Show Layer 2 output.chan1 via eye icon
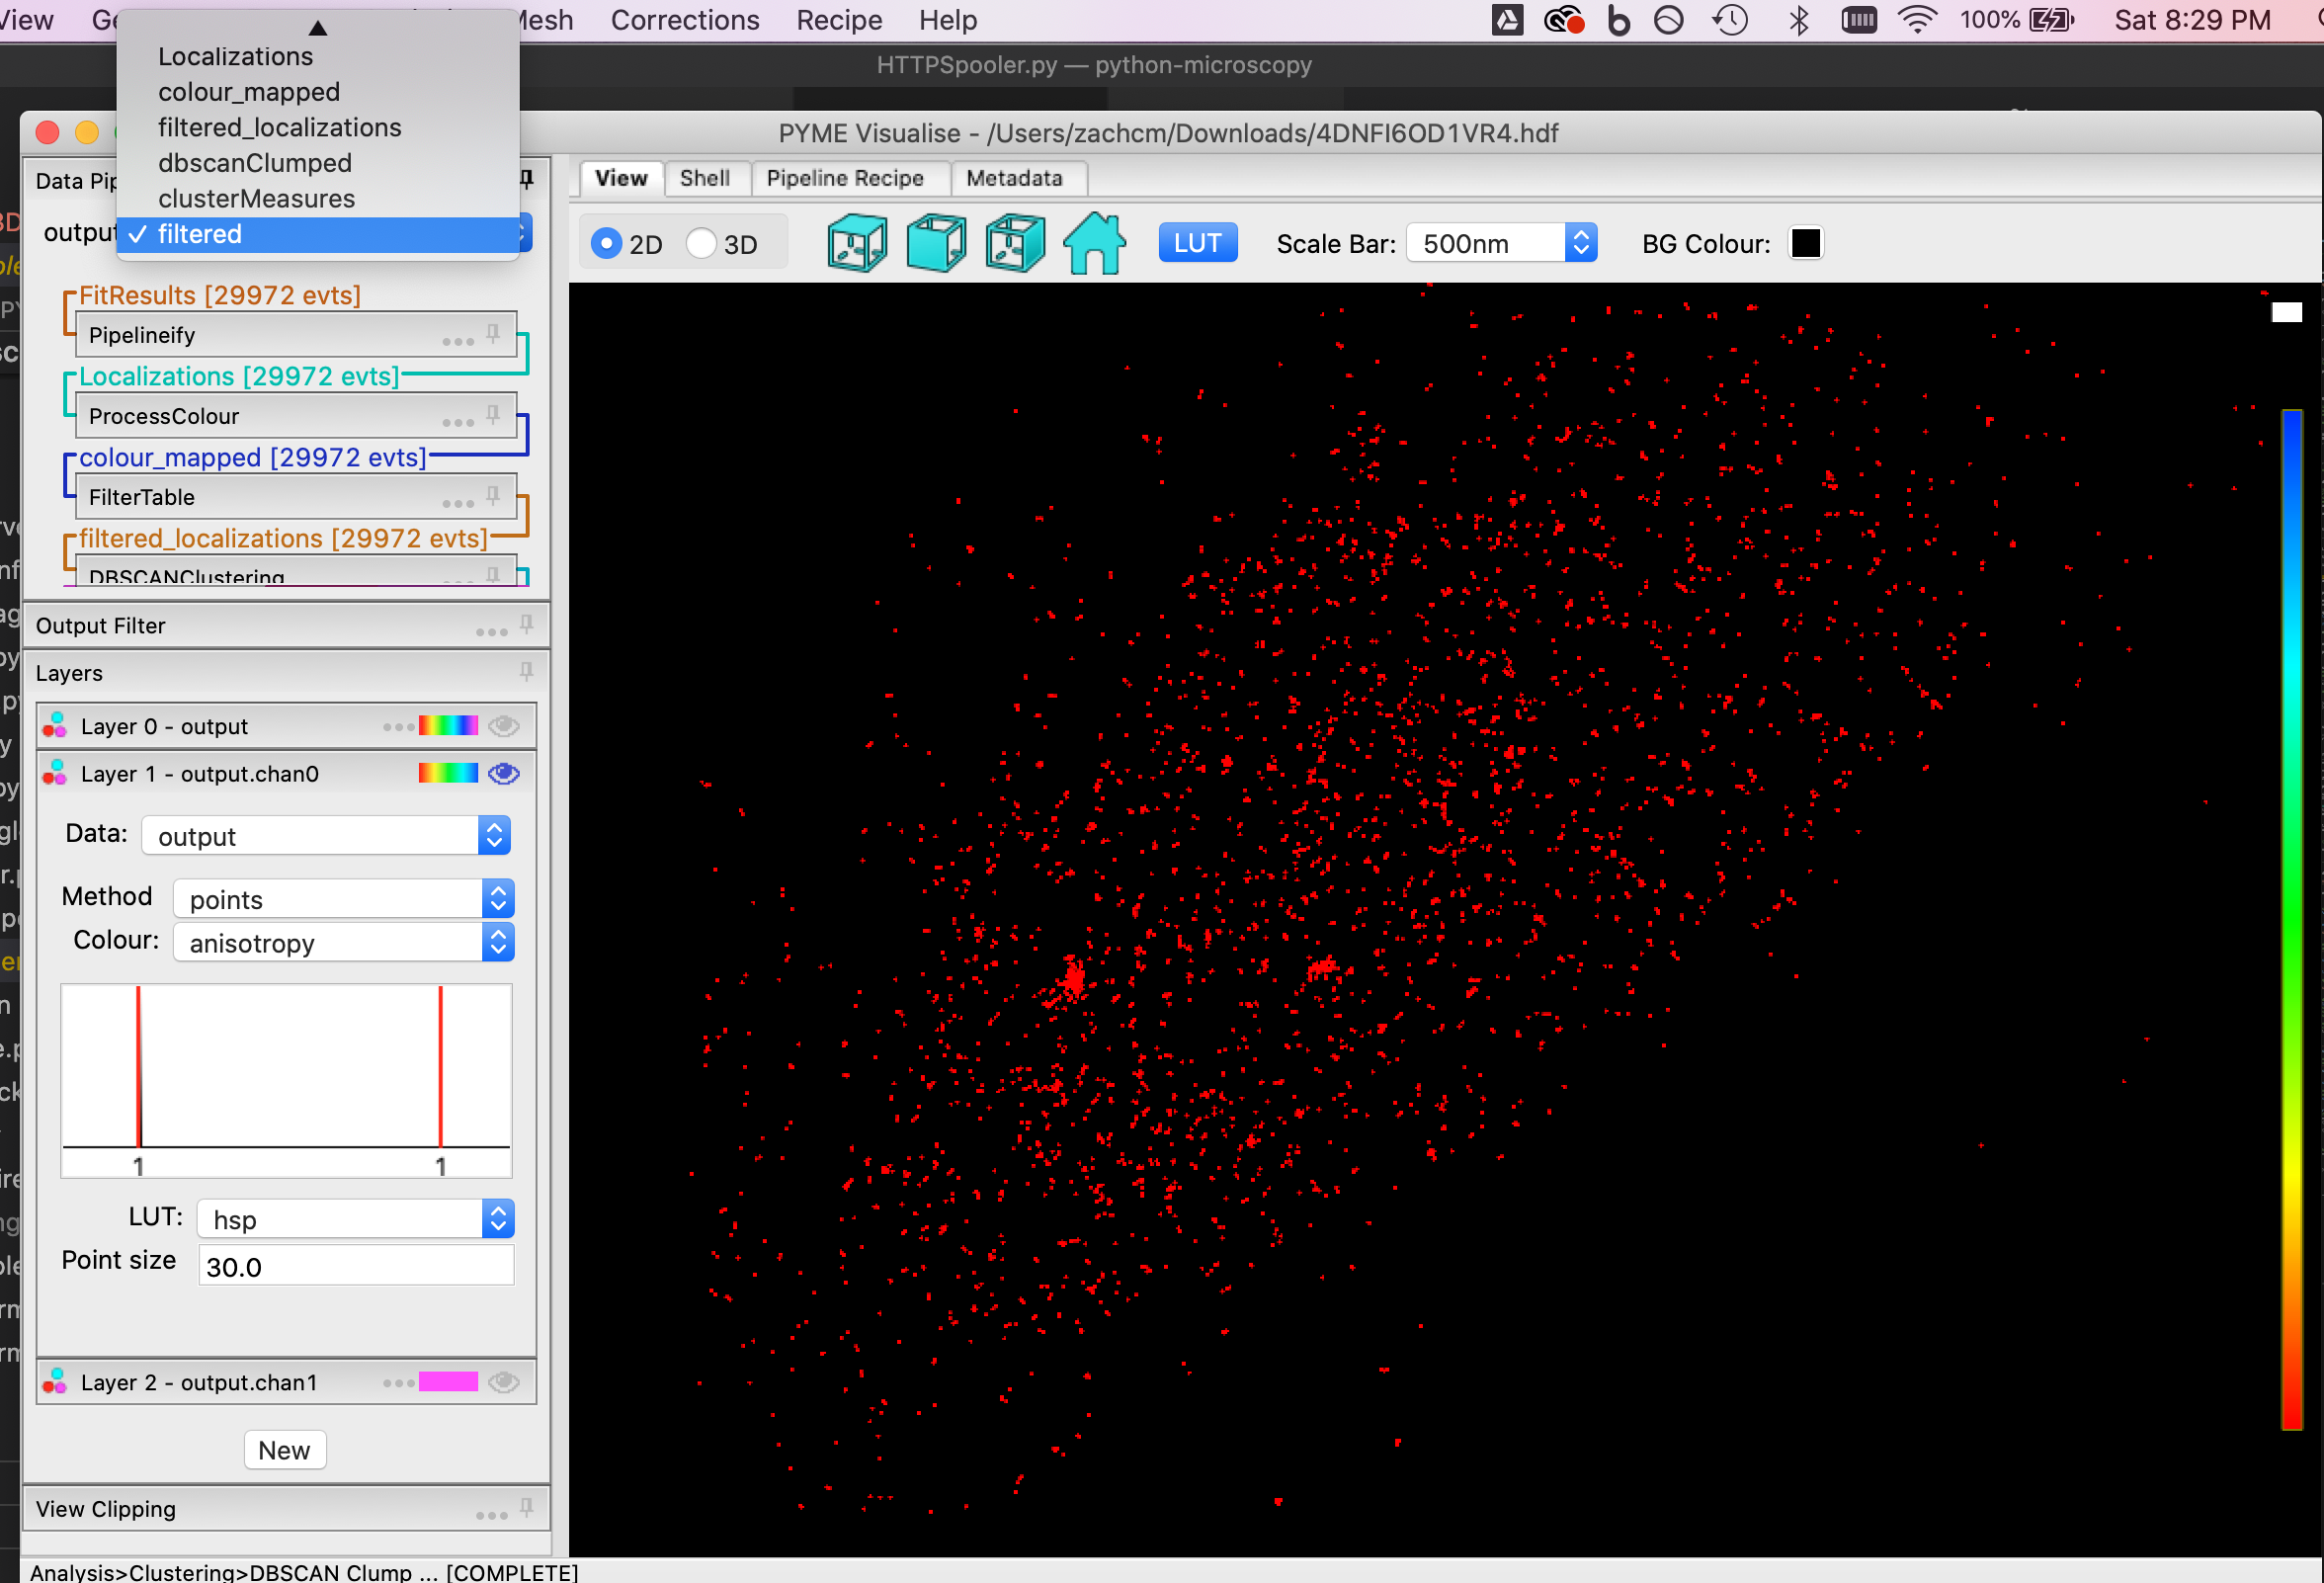Image resolution: width=2324 pixels, height=1583 pixels. pos(504,1383)
